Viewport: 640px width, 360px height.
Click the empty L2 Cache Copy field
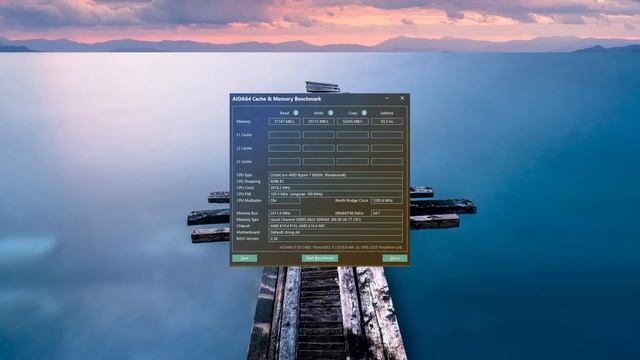pos(353,148)
